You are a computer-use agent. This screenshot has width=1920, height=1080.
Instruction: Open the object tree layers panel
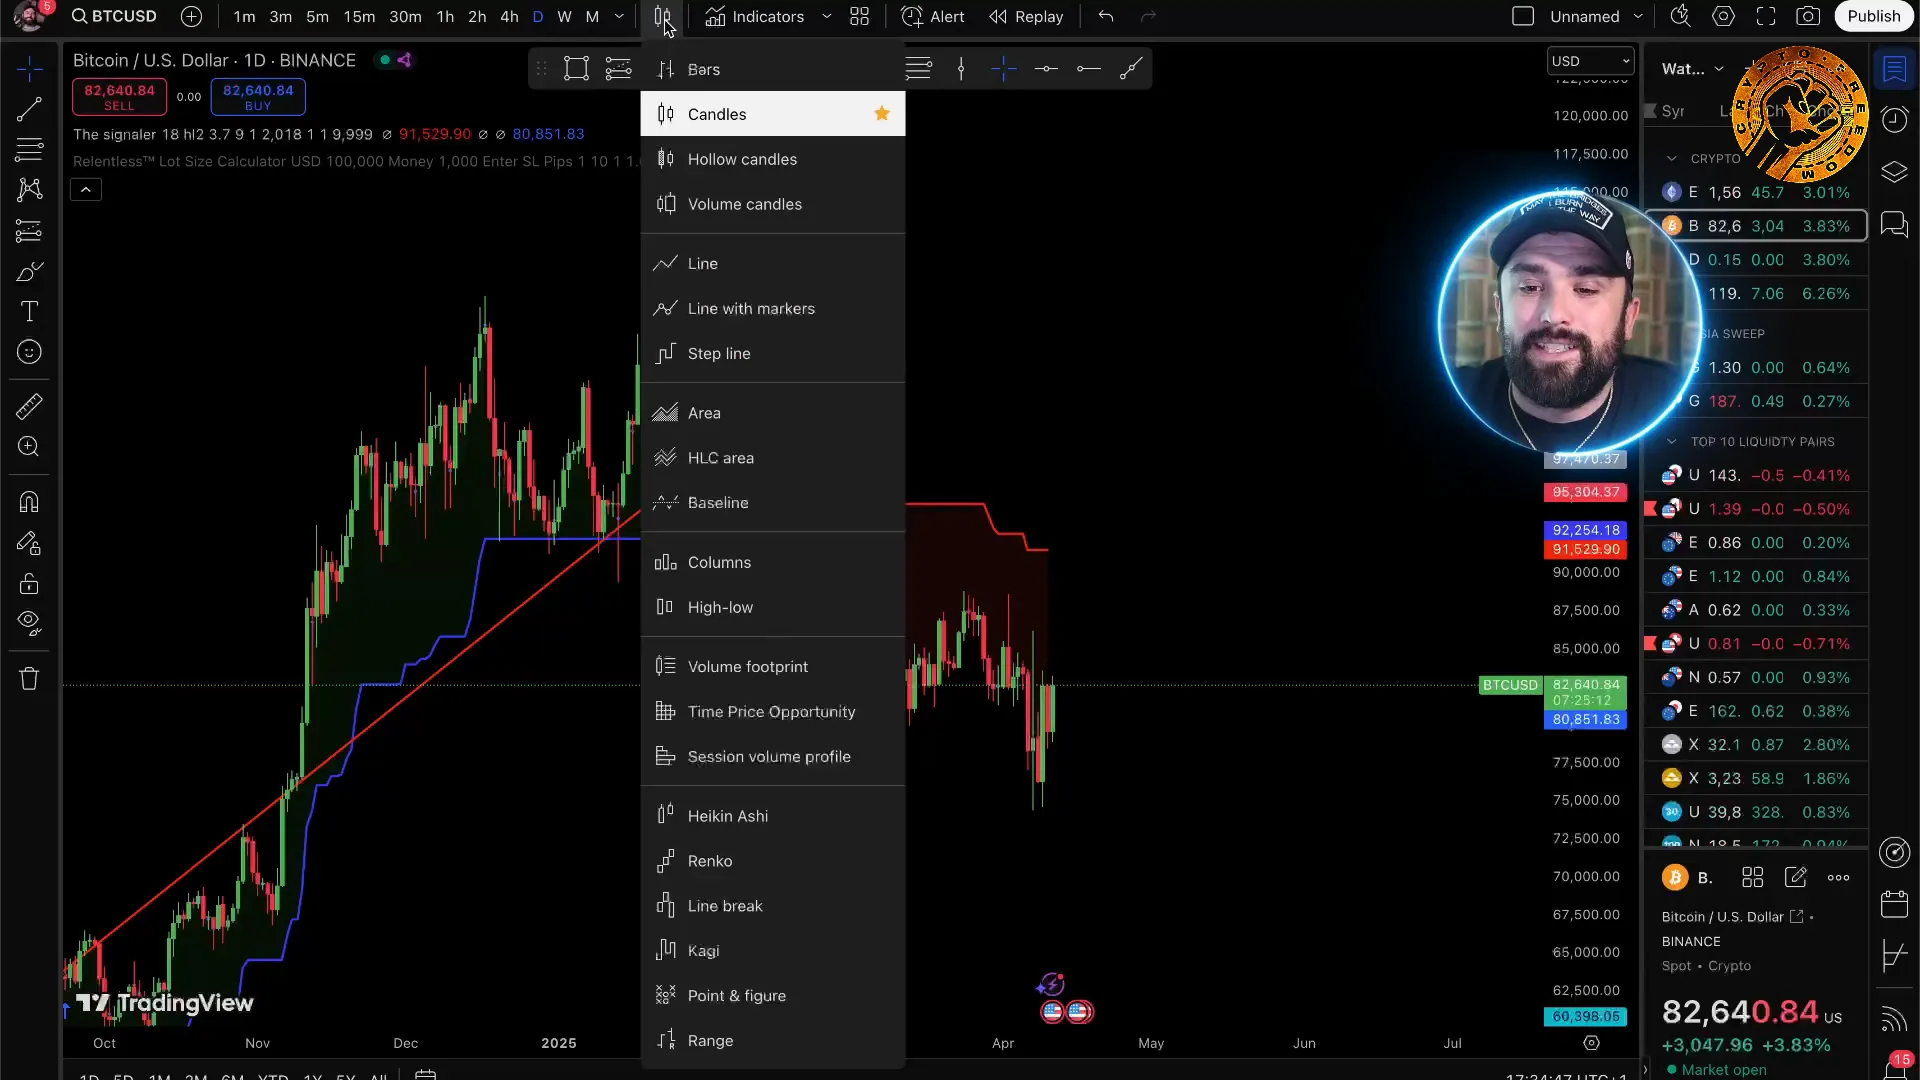click(x=1894, y=172)
